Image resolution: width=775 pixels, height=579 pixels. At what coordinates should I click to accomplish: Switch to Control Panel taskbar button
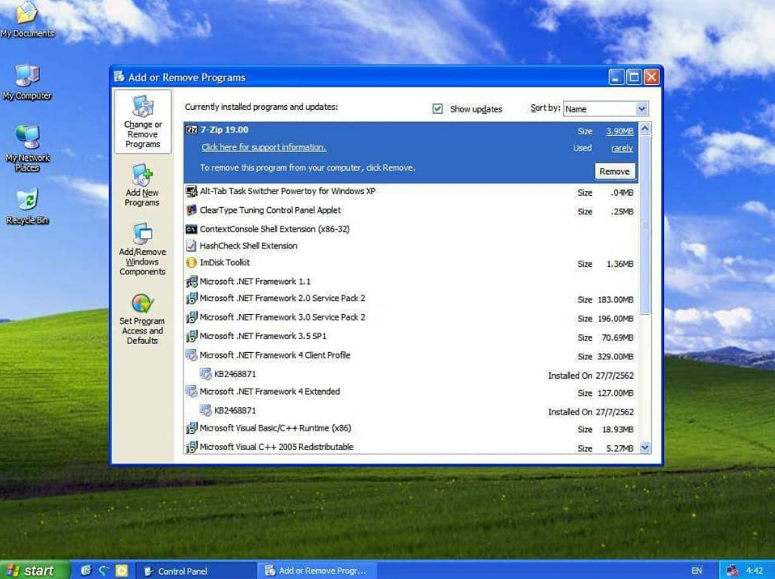coord(196,571)
